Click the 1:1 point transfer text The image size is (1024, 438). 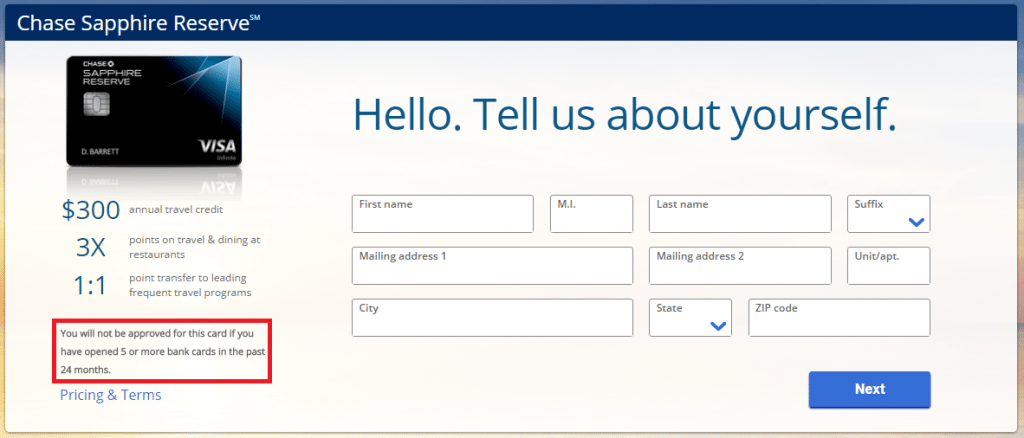coord(163,286)
